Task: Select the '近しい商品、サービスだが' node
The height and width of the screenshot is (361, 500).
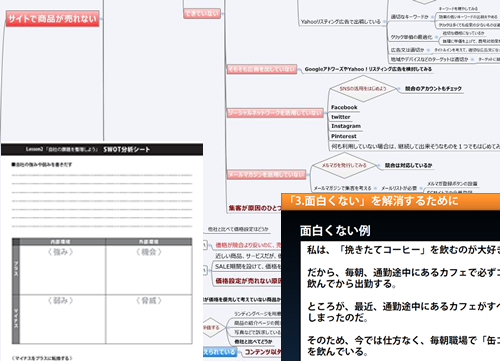Action: tap(248, 256)
